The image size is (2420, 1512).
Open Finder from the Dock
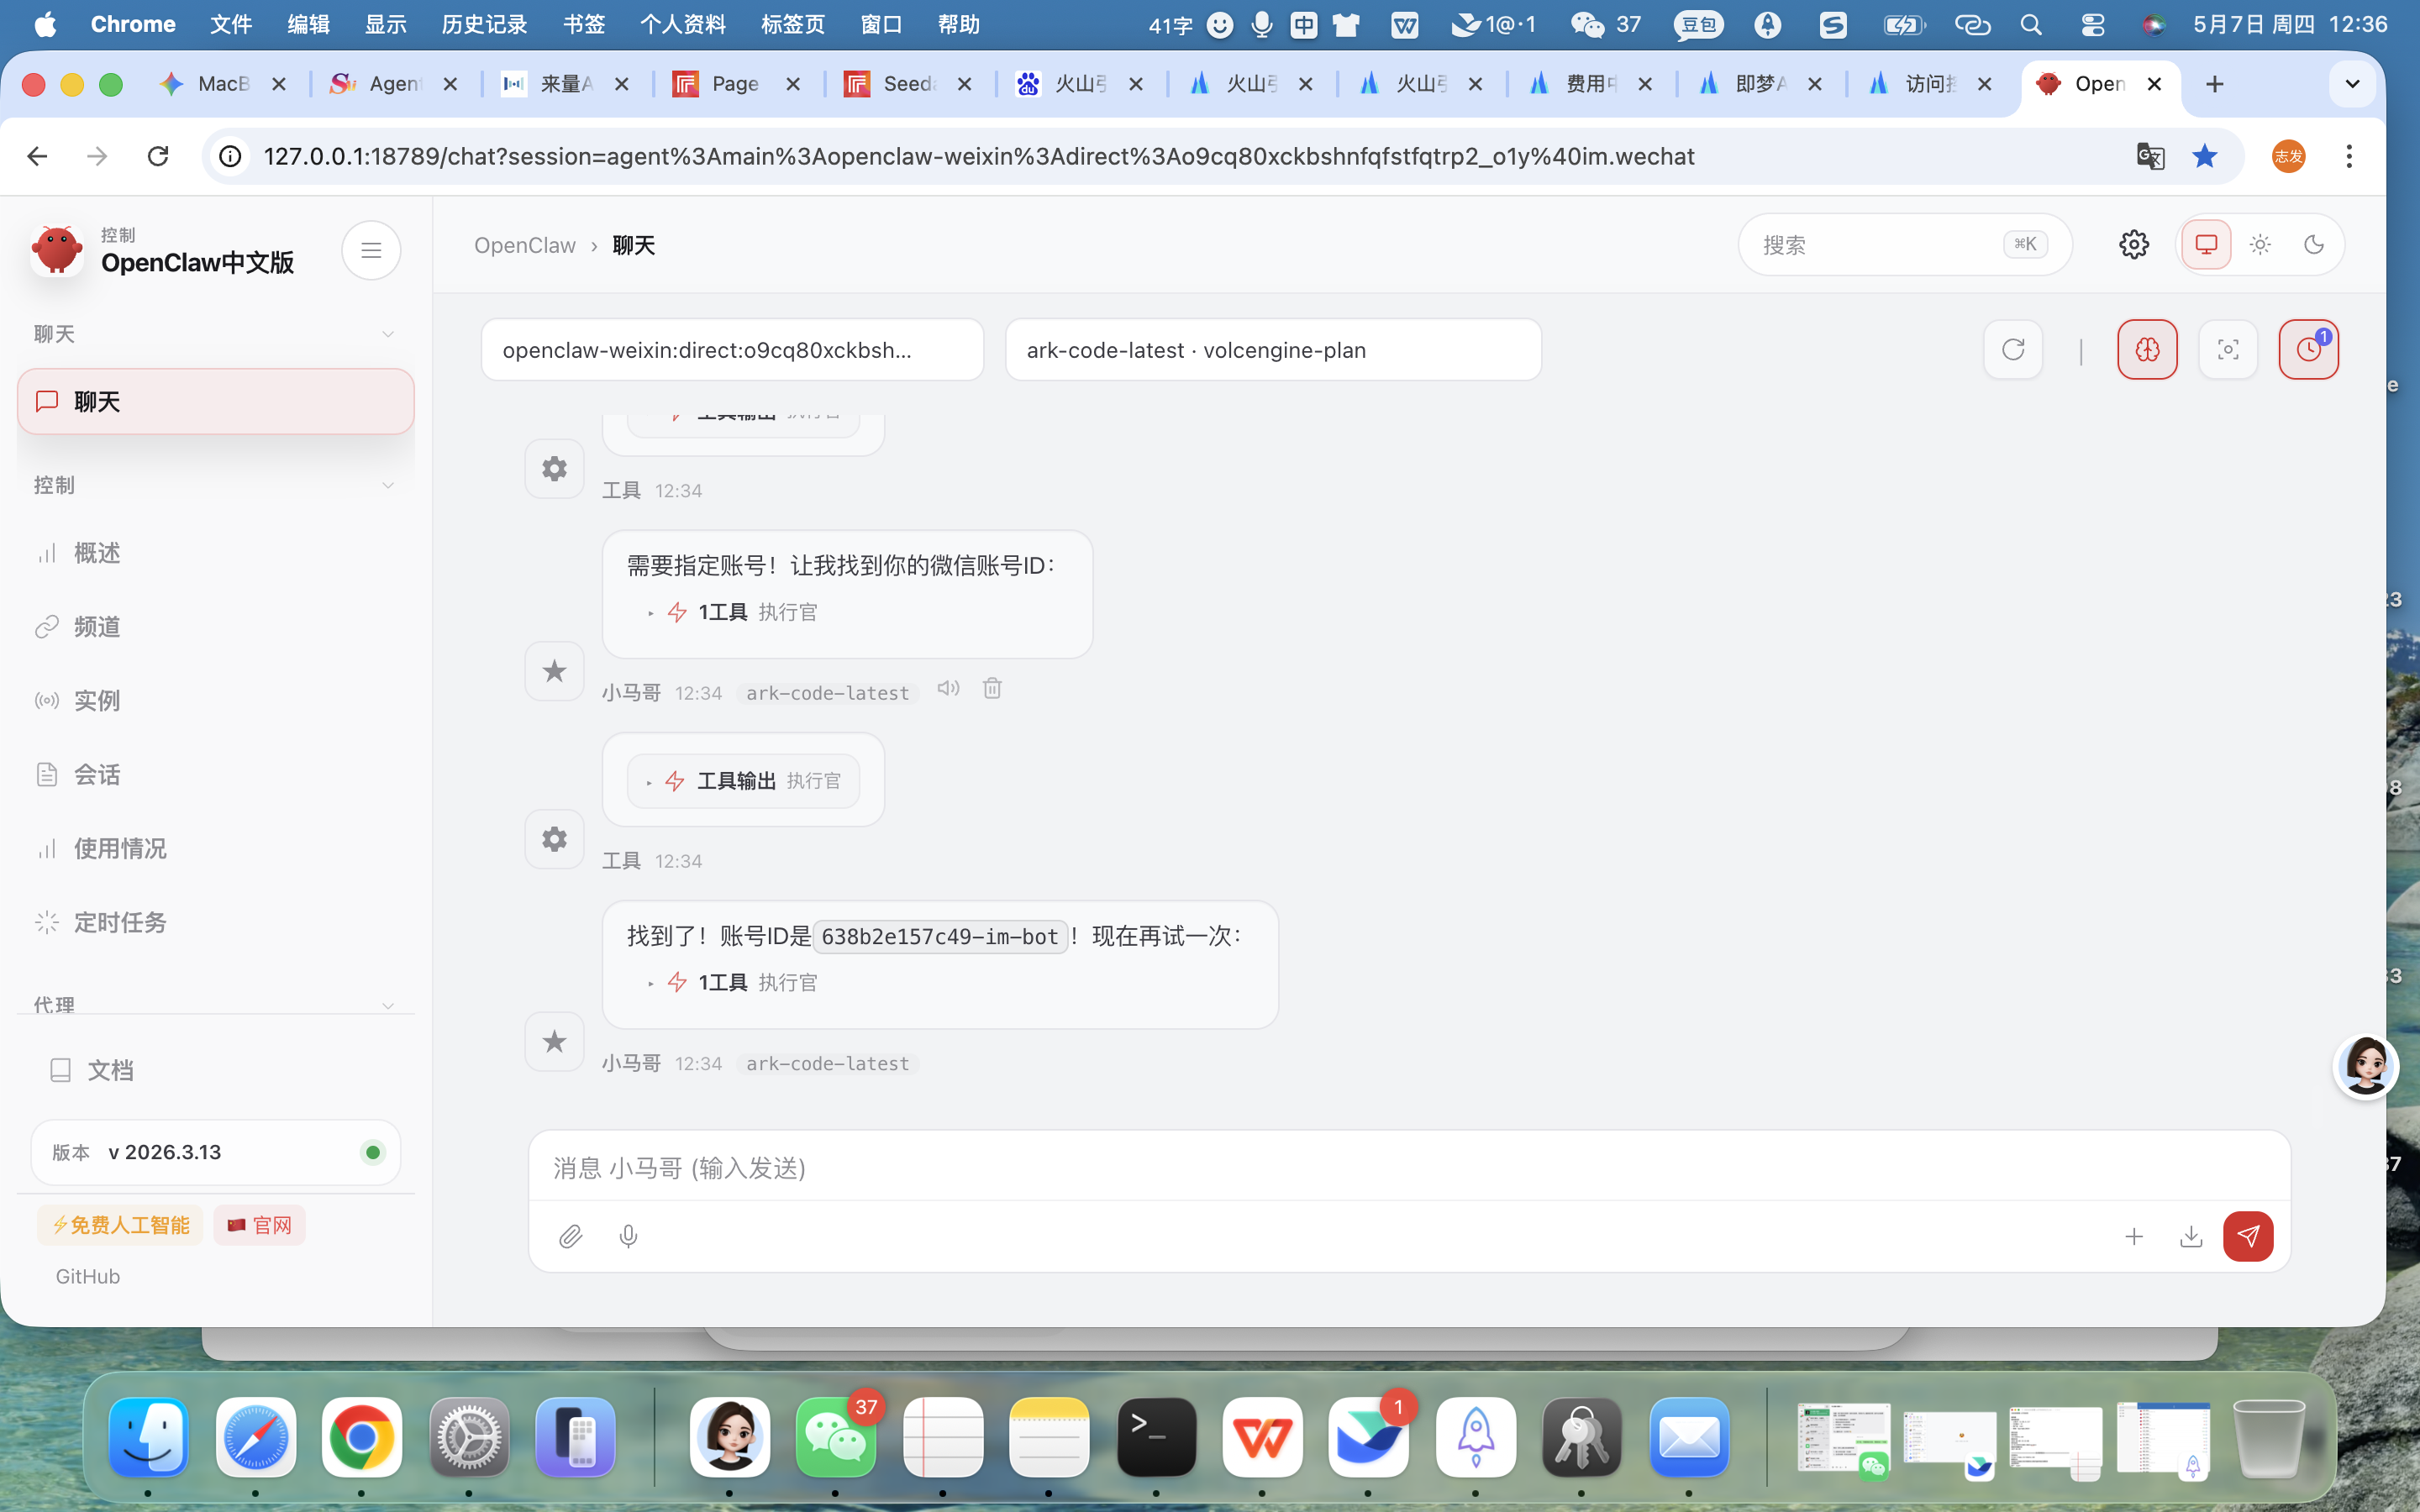[149, 1438]
